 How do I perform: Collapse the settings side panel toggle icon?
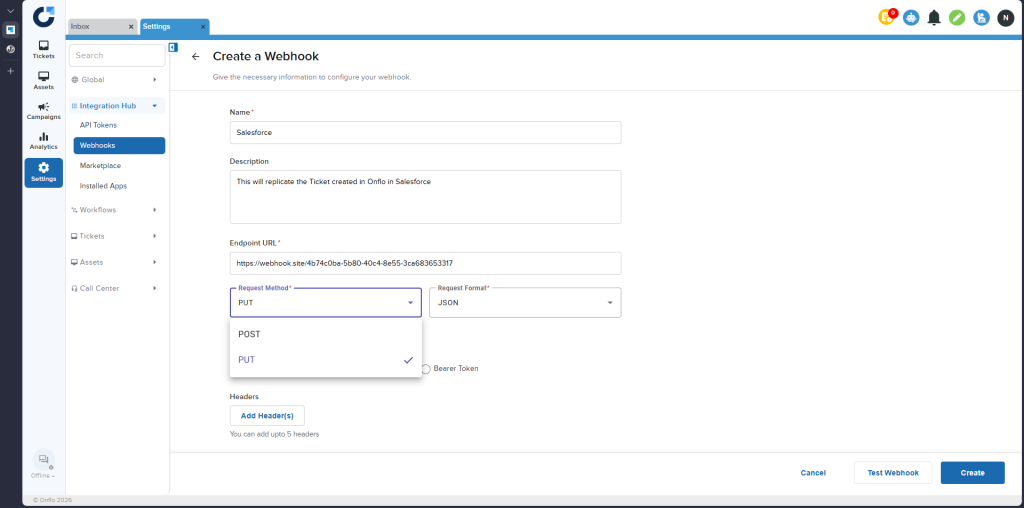tap(173, 47)
